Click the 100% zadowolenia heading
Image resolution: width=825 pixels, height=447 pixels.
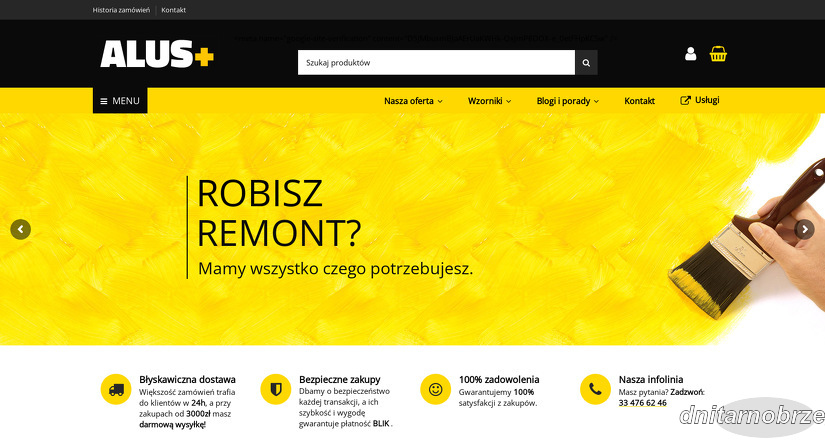[499, 379]
